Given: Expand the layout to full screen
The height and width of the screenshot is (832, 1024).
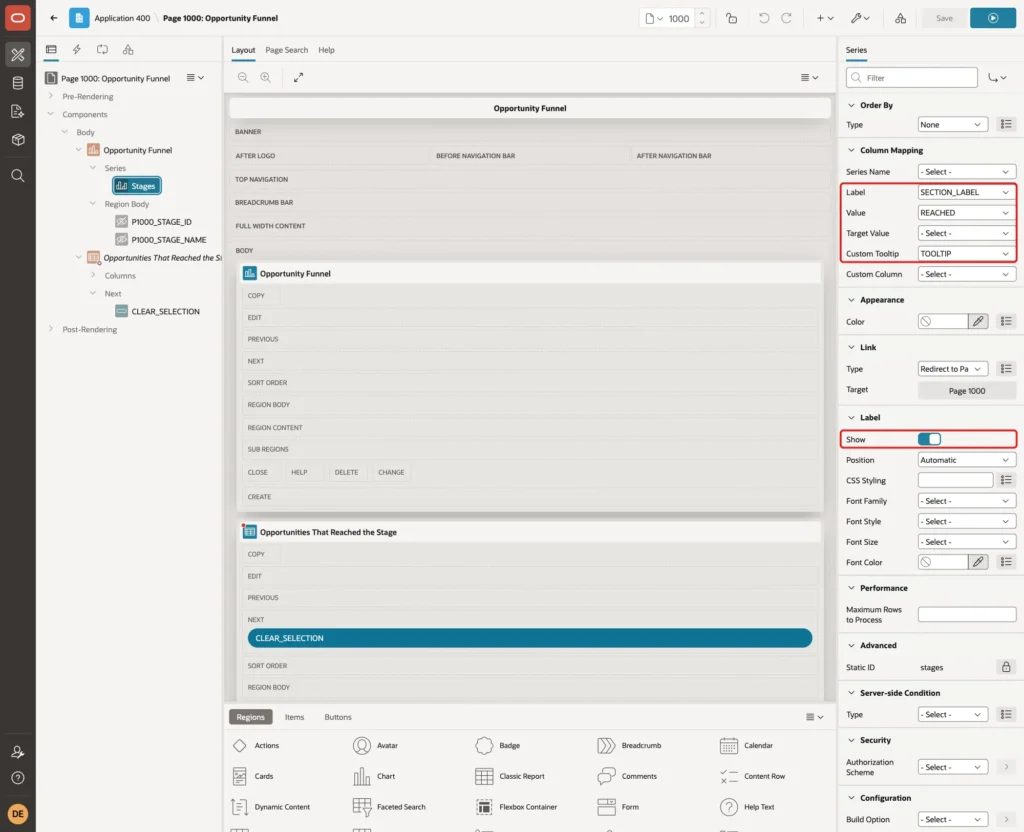Looking at the screenshot, I should [298, 78].
